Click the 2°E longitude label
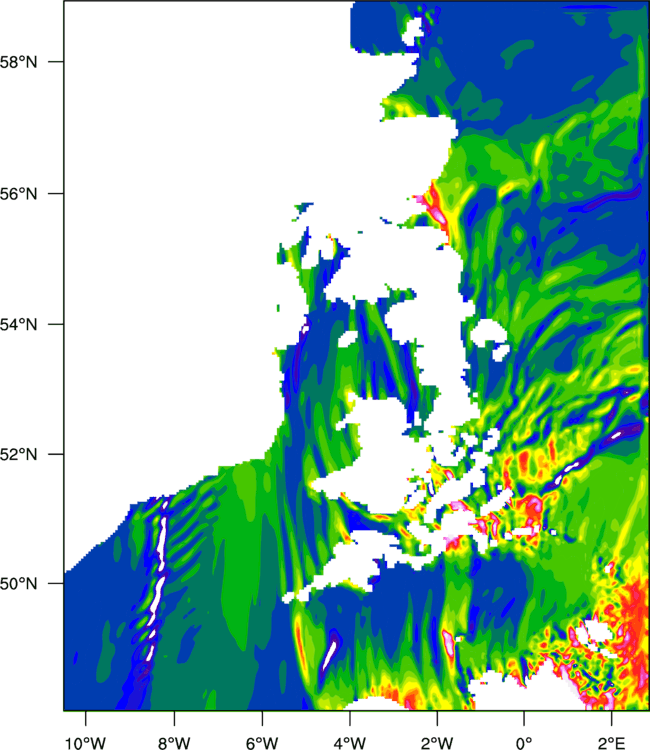650x750 pixels. coord(612,743)
